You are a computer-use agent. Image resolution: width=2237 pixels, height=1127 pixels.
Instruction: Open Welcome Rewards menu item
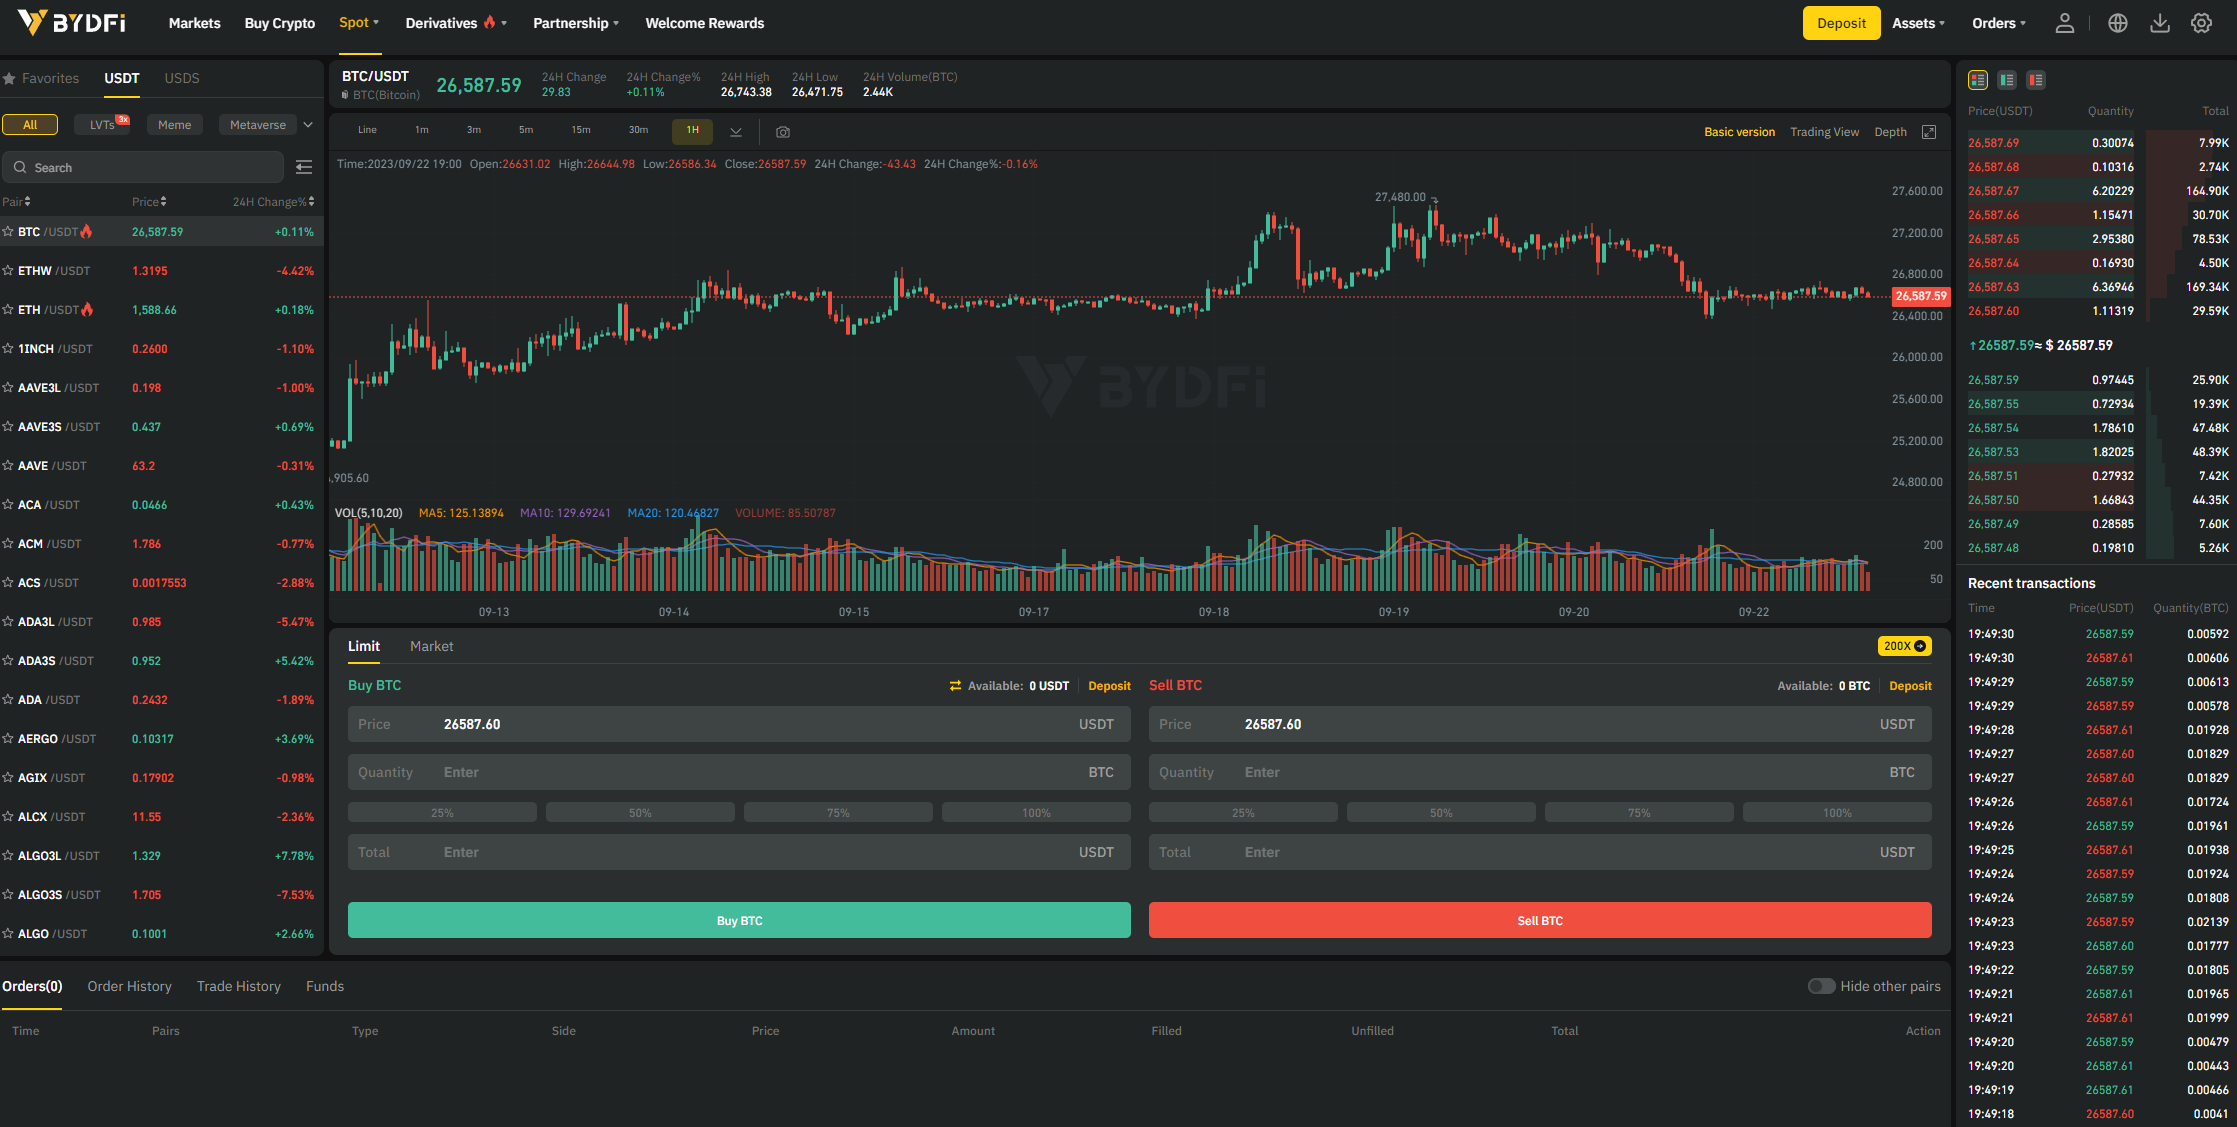704,23
